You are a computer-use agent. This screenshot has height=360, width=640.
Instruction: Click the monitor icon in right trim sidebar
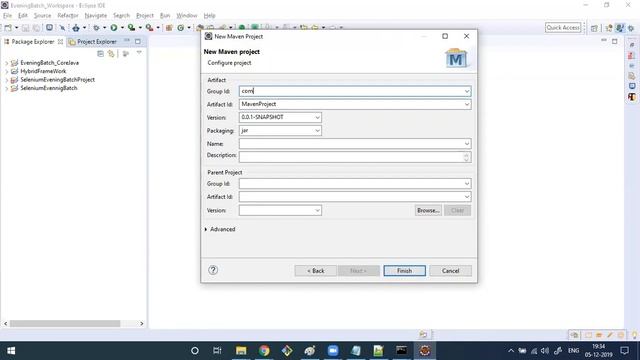pyautogui.click(x=632, y=86)
